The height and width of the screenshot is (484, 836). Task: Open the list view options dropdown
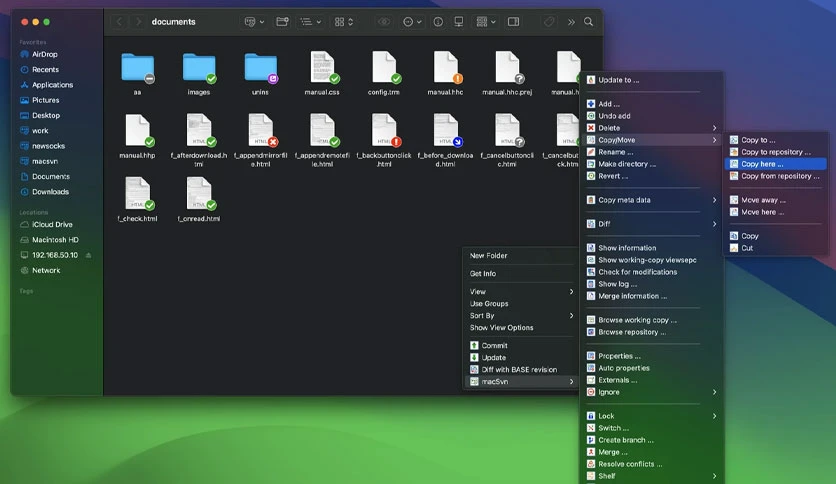point(310,22)
